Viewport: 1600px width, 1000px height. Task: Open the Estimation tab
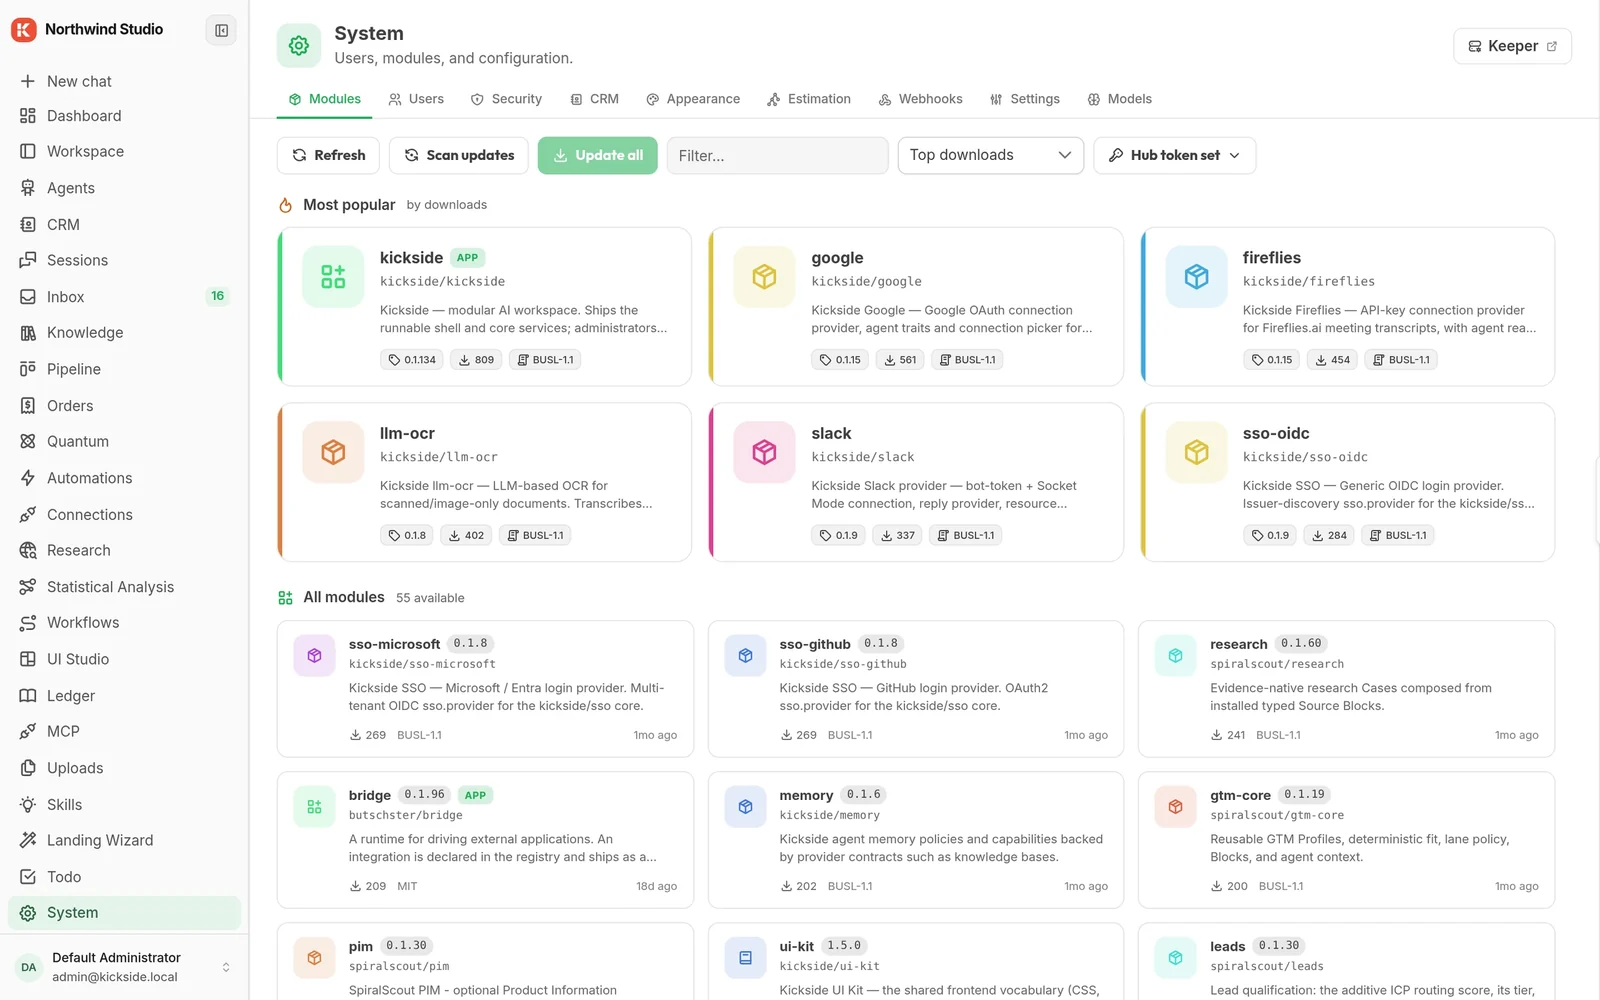tap(809, 99)
